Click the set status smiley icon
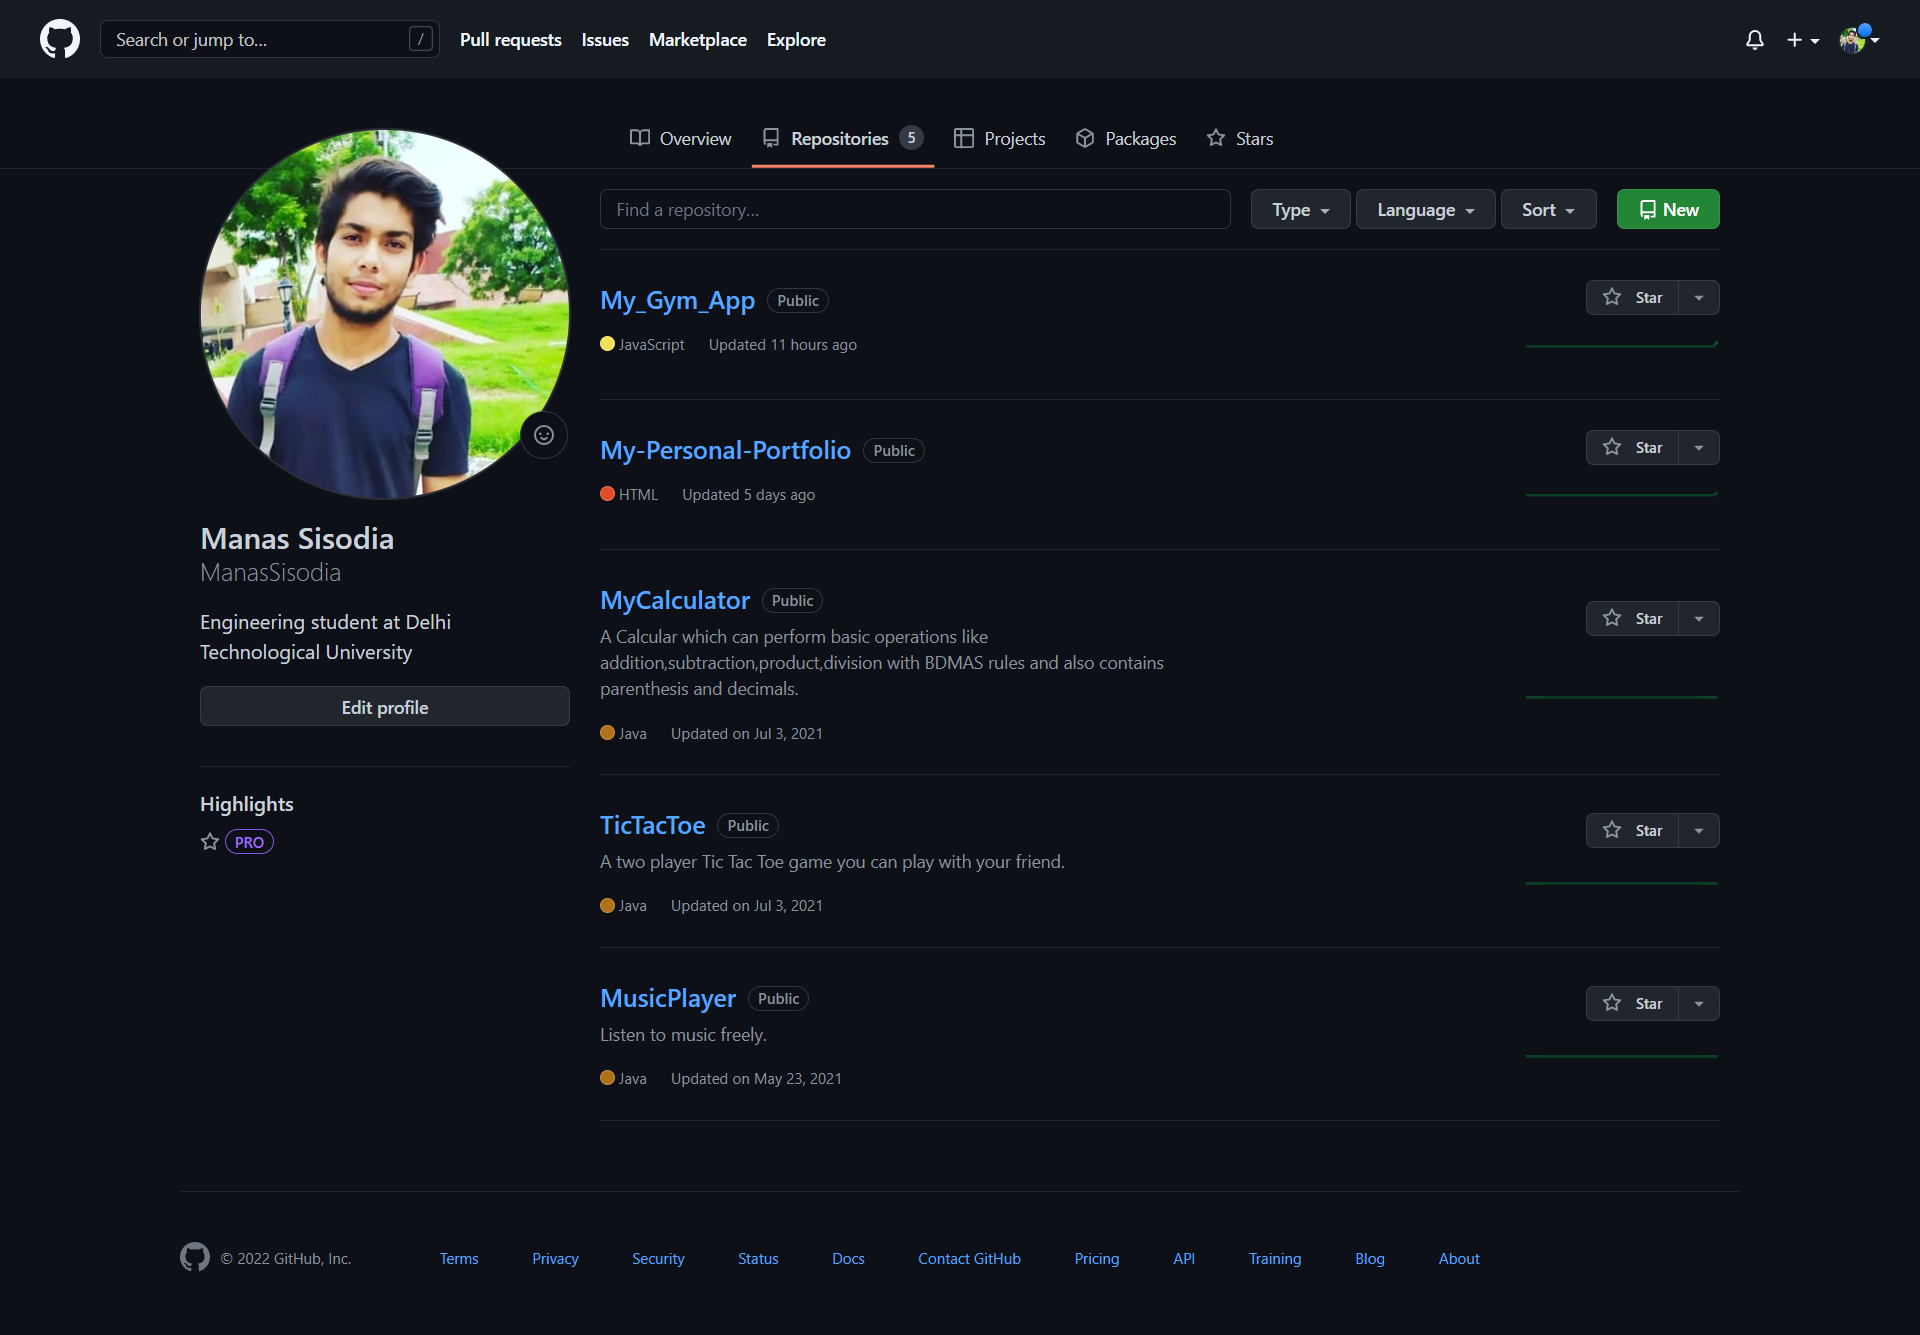This screenshot has height=1335, width=1920. pos(544,435)
